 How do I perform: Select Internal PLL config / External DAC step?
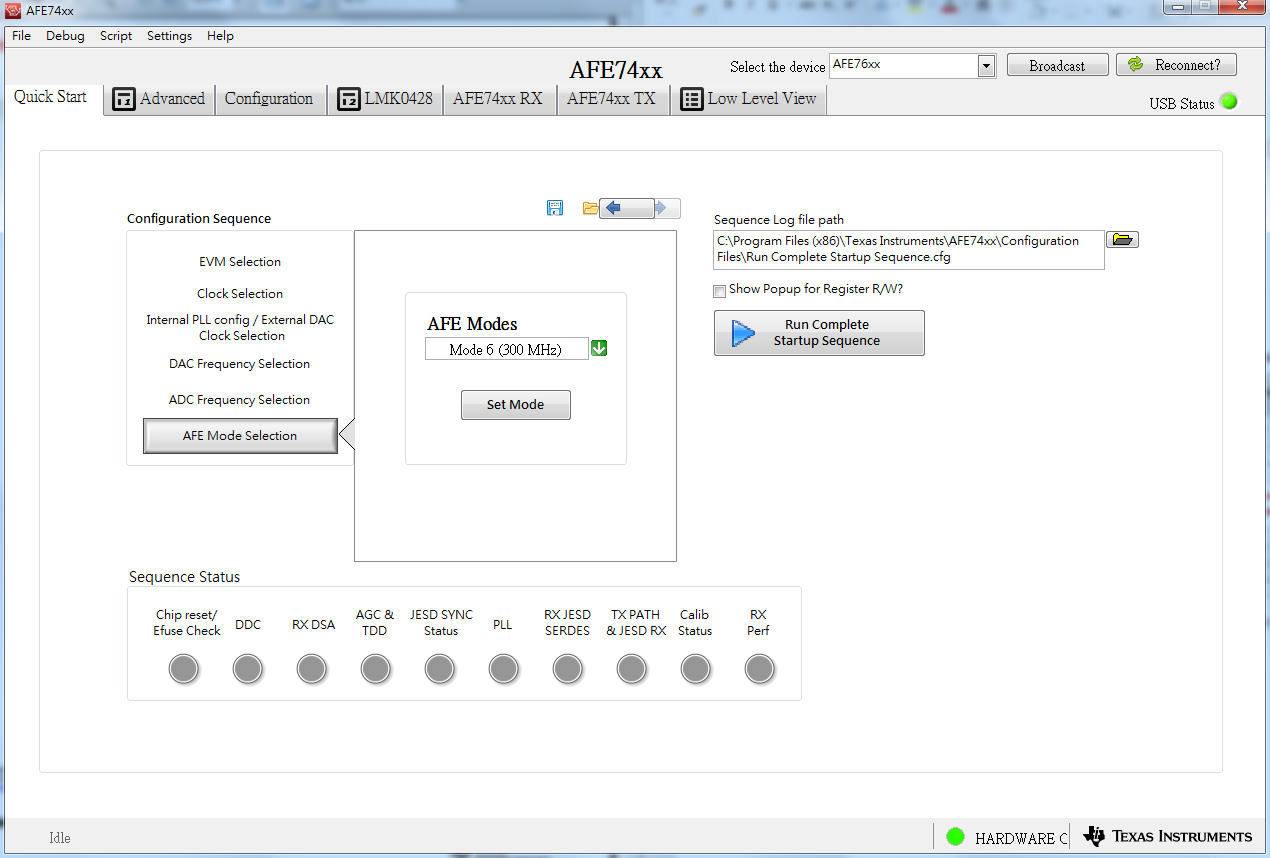pyautogui.click(x=240, y=328)
